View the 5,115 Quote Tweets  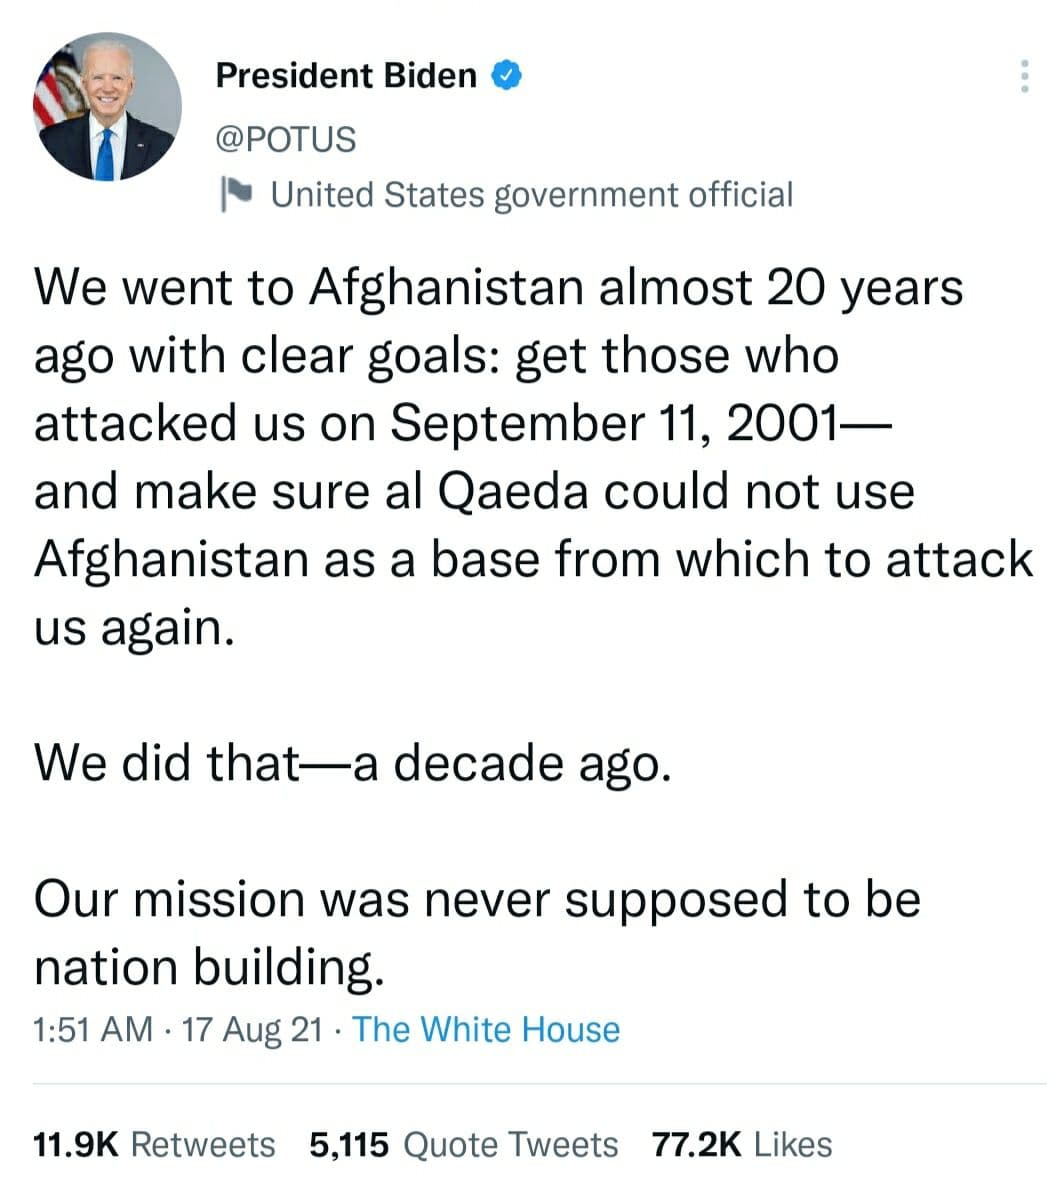463,1144
